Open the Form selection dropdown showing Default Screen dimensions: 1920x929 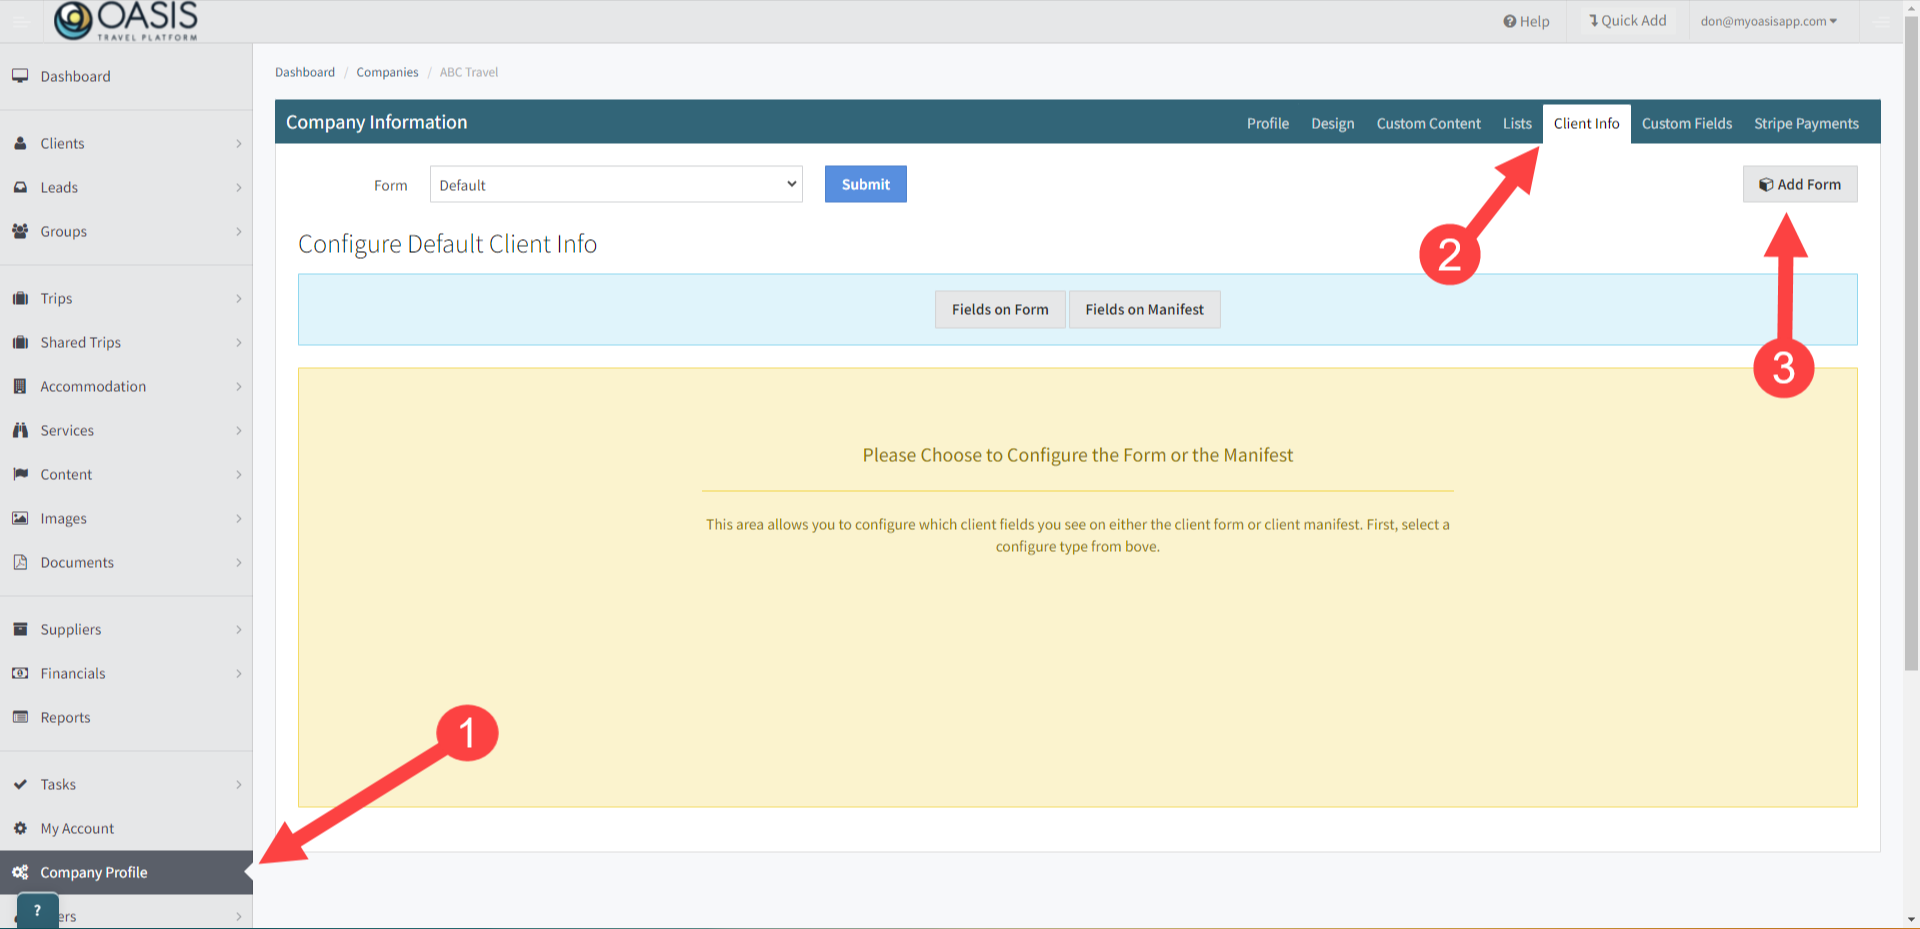[x=615, y=184]
